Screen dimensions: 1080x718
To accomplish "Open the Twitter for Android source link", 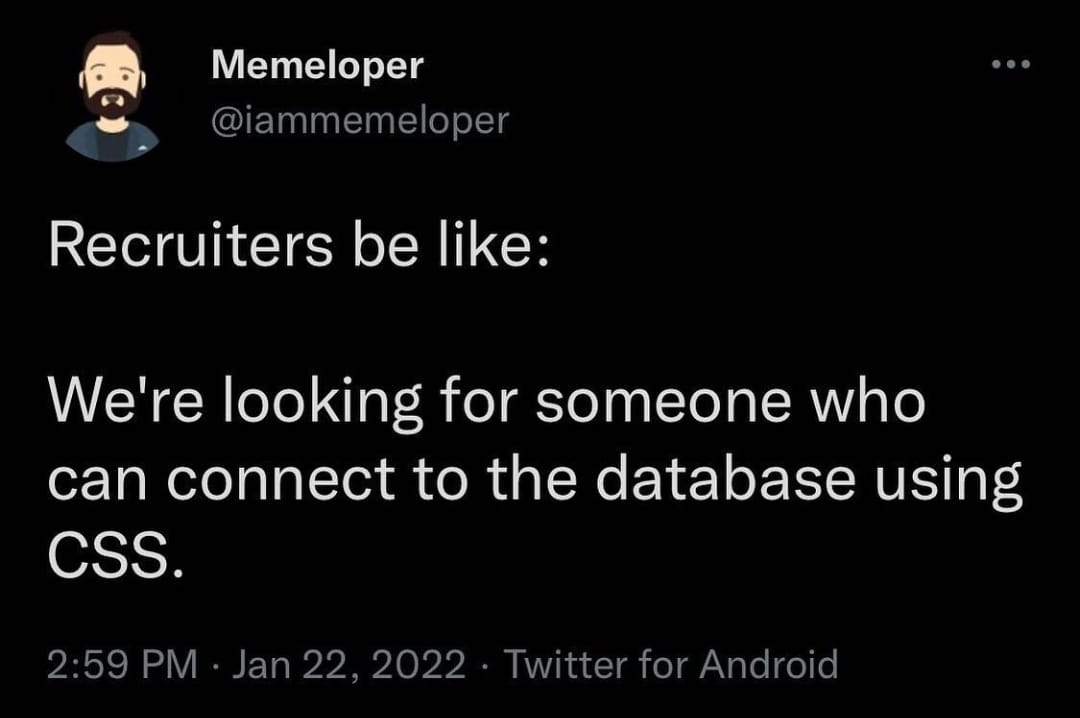I will pos(670,664).
